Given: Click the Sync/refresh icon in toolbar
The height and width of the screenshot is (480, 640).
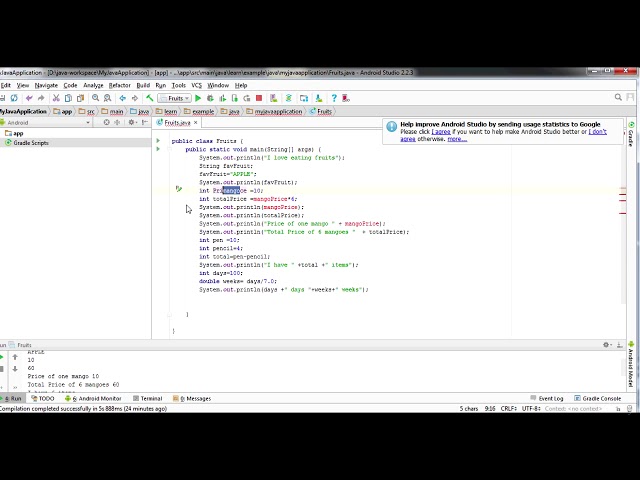Looking at the screenshot, I should (x=14, y=98).
